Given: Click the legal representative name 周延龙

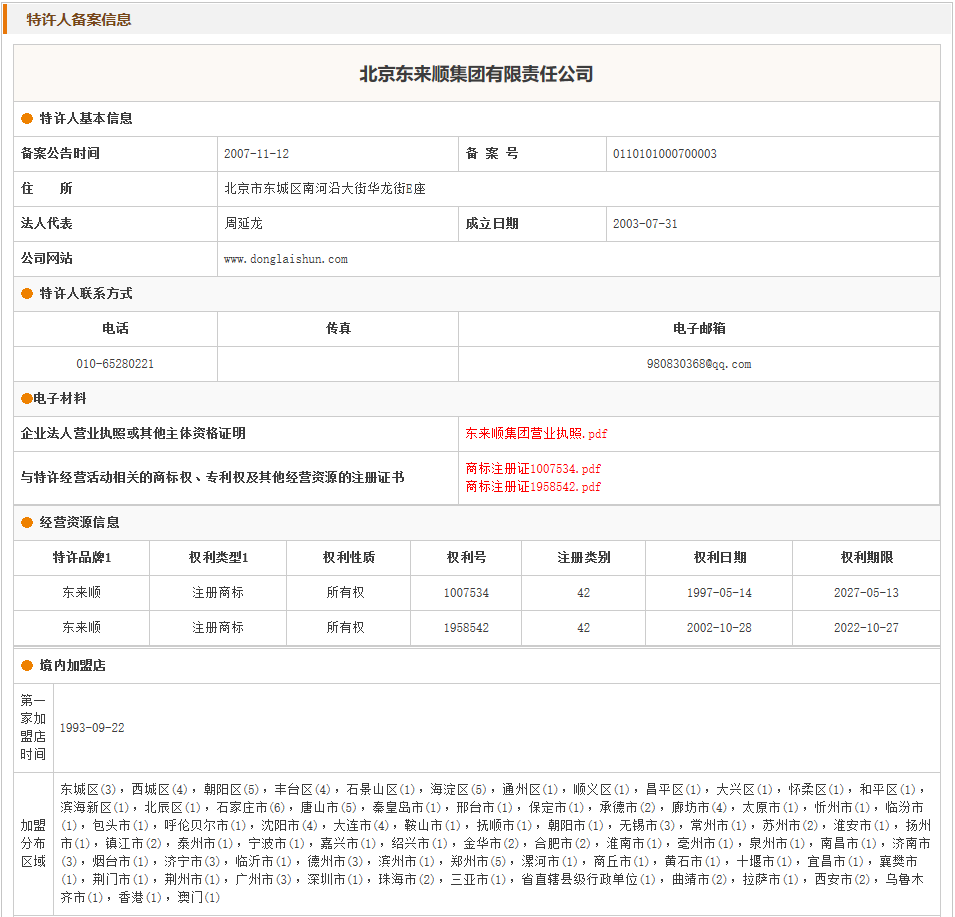Looking at the screenshot, I should pyautogui.click(x=243, y=224).
